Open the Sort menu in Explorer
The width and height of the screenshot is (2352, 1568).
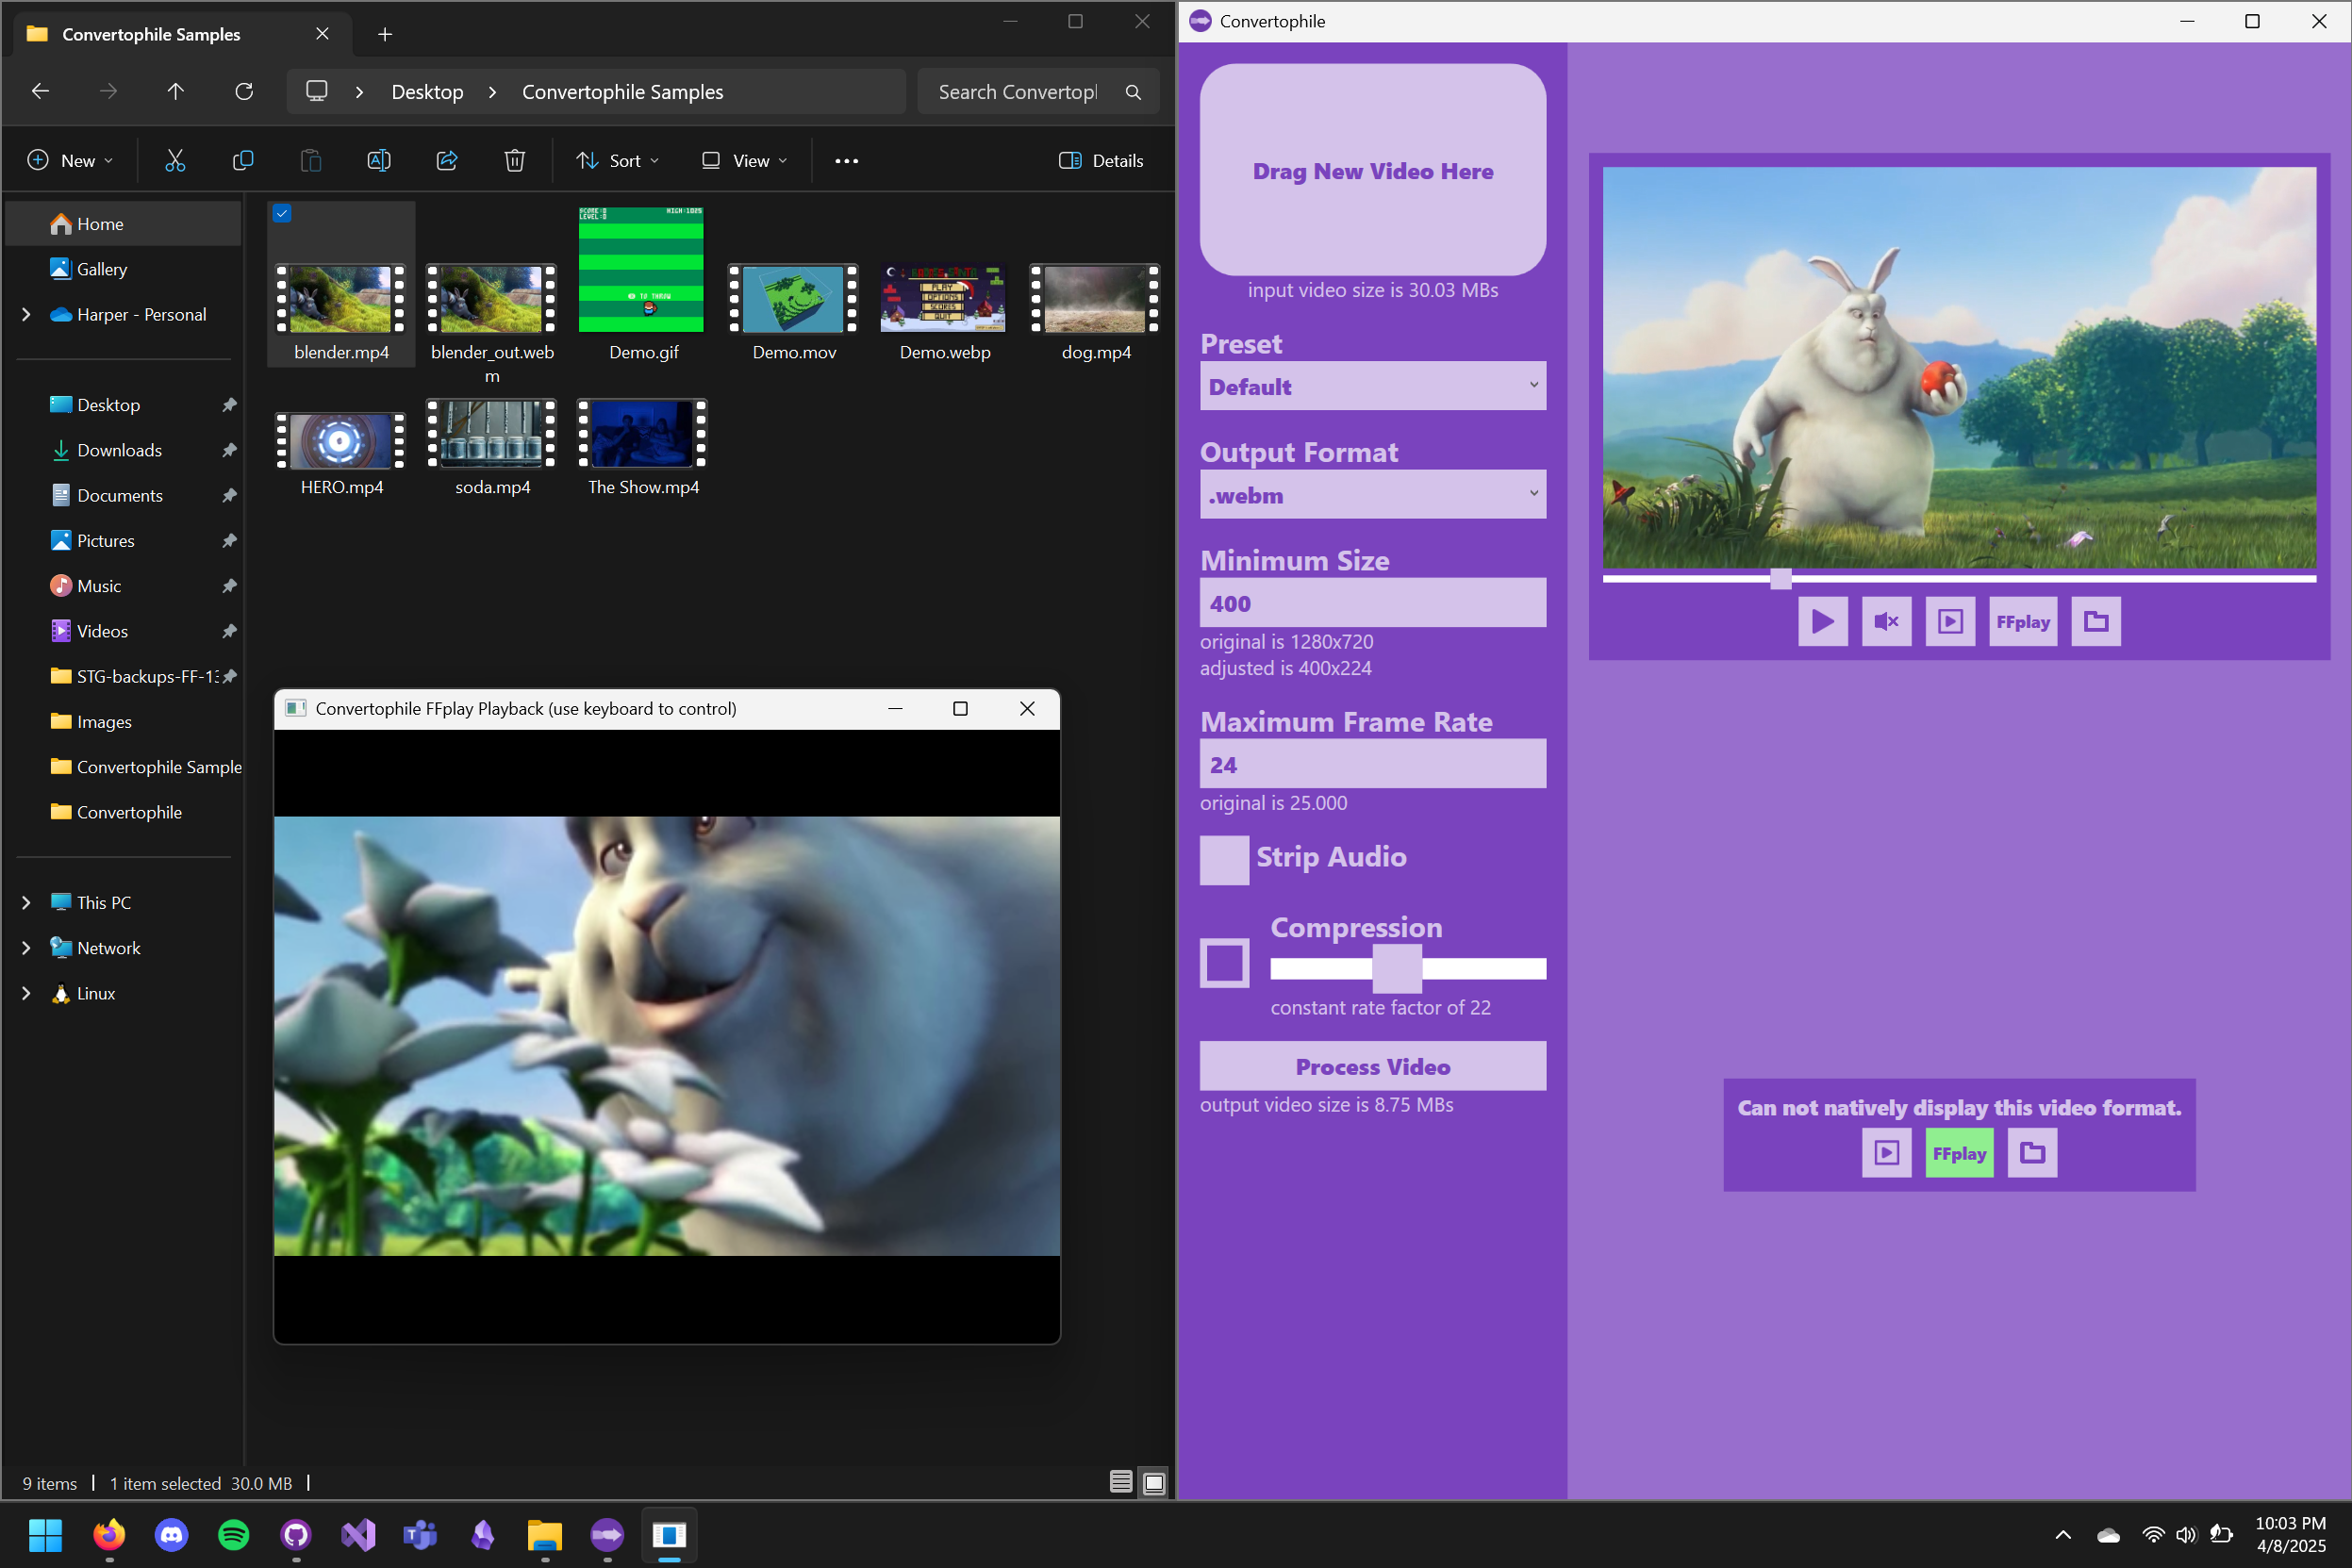(x=618, y=160)
